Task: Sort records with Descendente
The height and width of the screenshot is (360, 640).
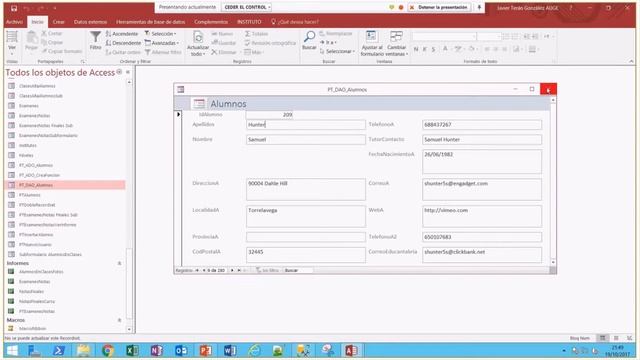Action: pyautogui.click(x=123, y=43)
